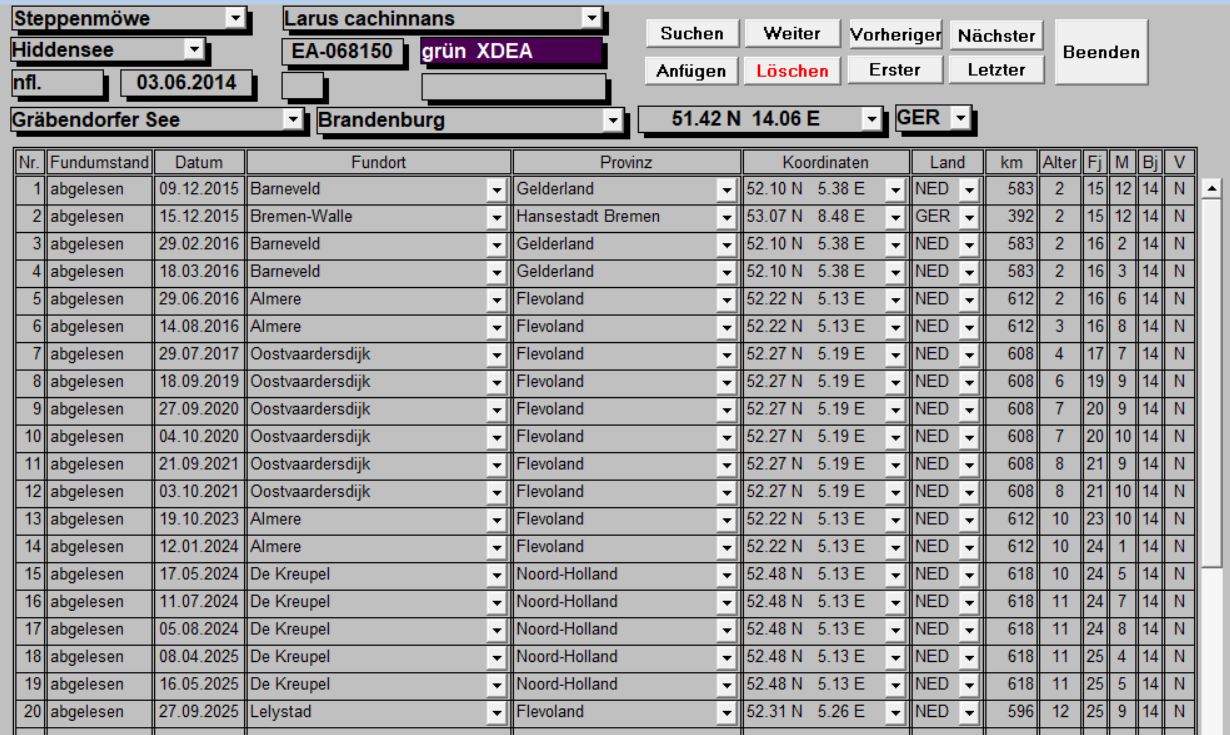Expand the Larus cachinnans dropdown
Screen dimensions: 1230x735
pos(592,18)
